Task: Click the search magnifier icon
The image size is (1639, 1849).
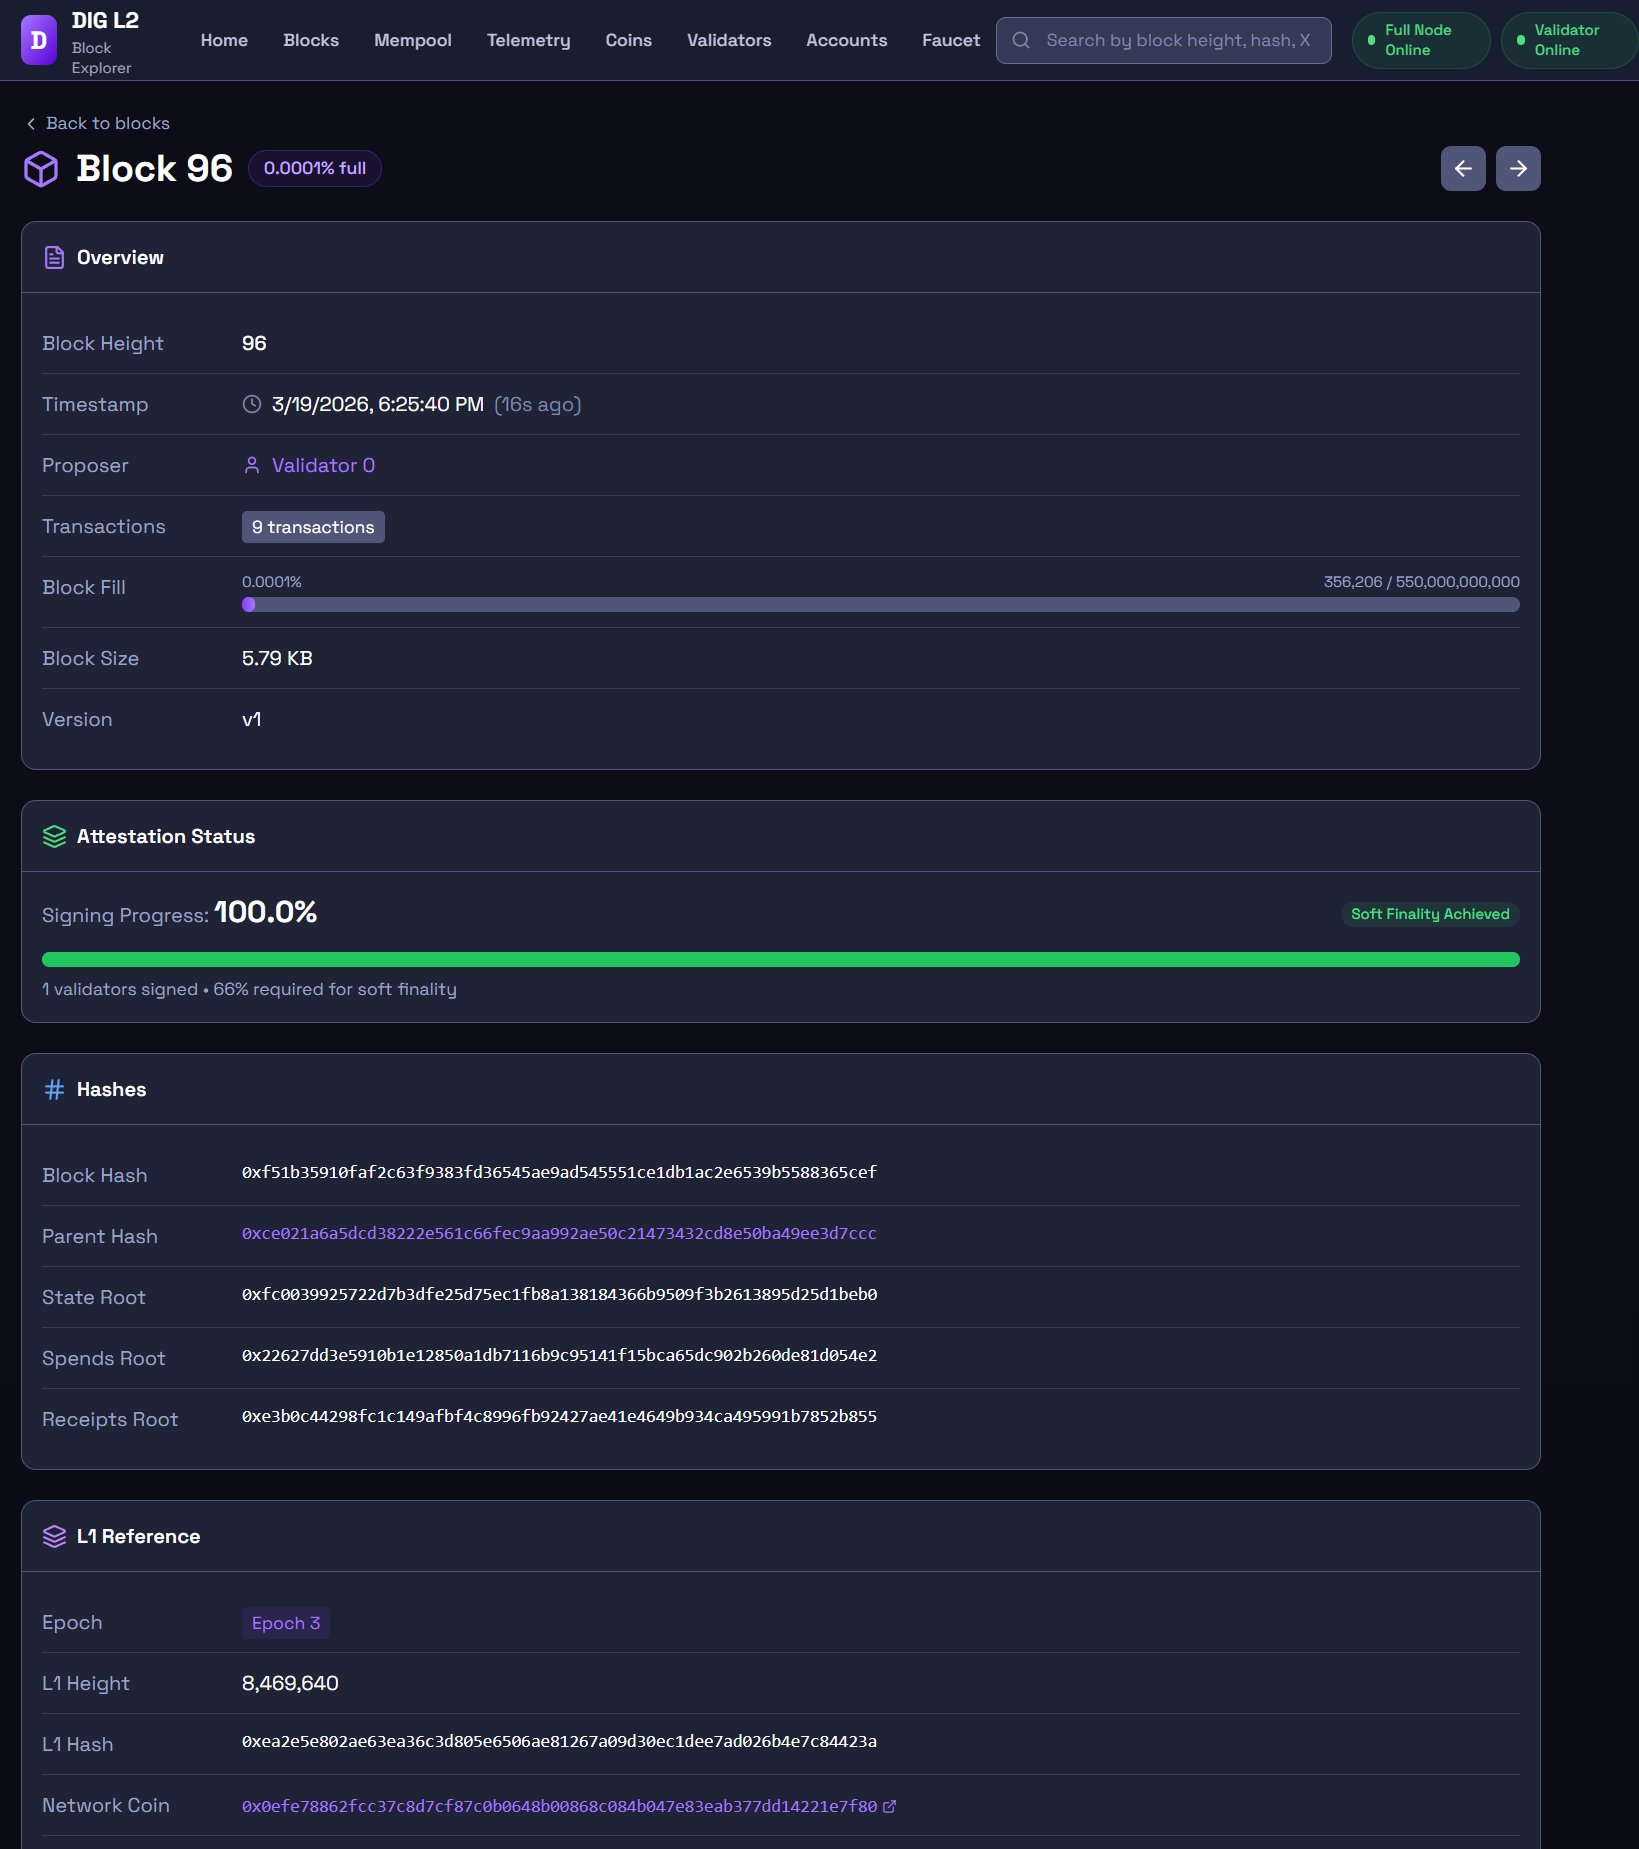Action: tap(1020, 40)
